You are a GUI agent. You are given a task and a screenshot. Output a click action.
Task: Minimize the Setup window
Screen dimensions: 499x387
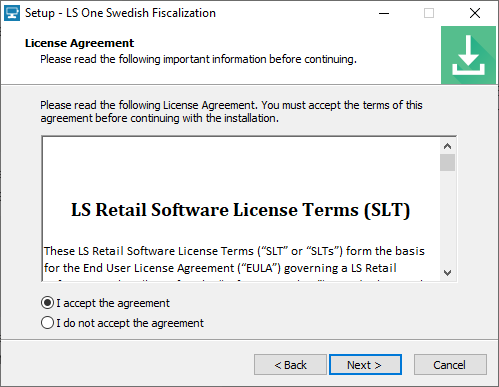point(384,13)
